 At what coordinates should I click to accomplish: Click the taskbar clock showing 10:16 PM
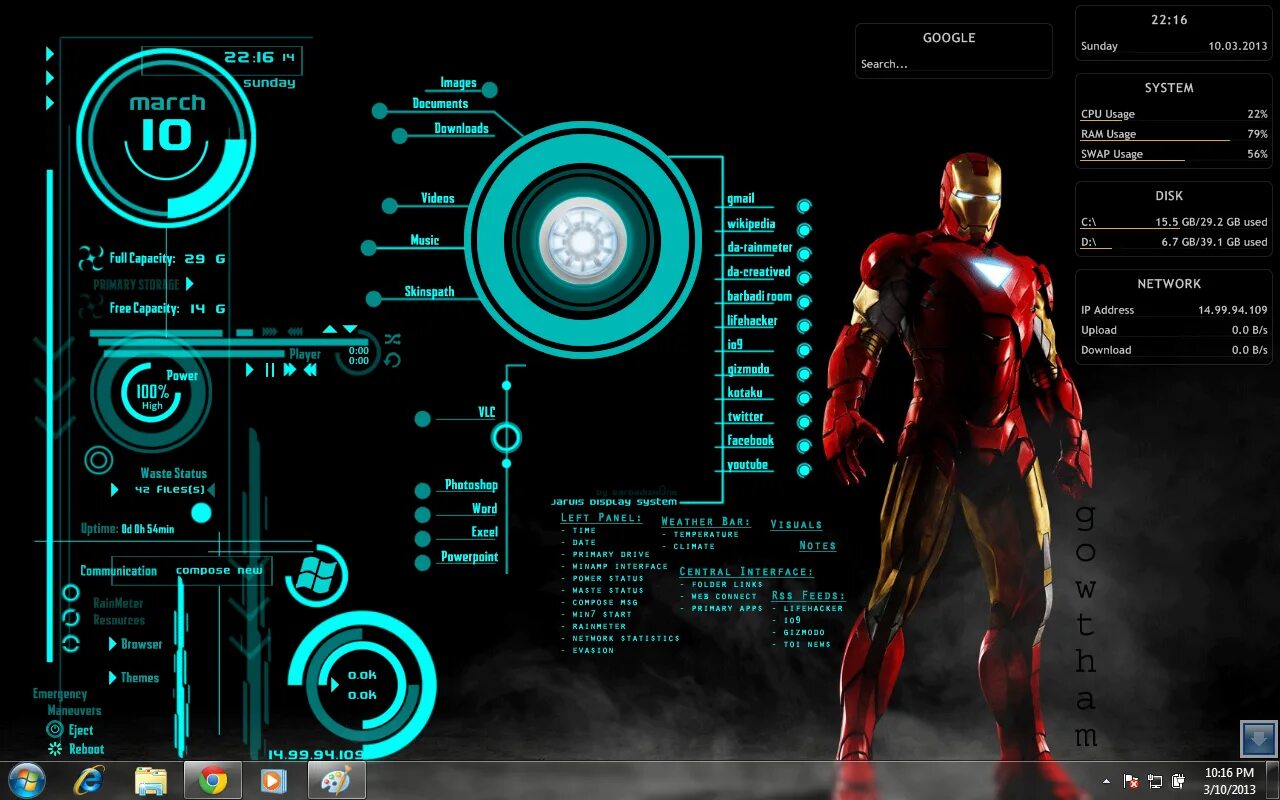tap(1229, 773)
